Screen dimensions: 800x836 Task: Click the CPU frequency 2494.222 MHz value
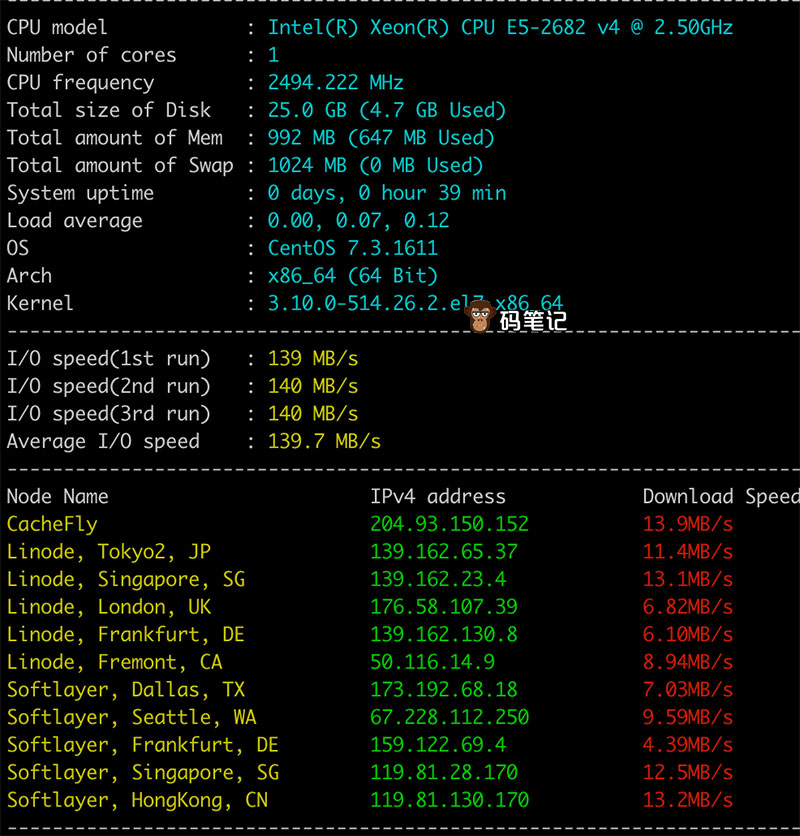[x=336, y=83]
